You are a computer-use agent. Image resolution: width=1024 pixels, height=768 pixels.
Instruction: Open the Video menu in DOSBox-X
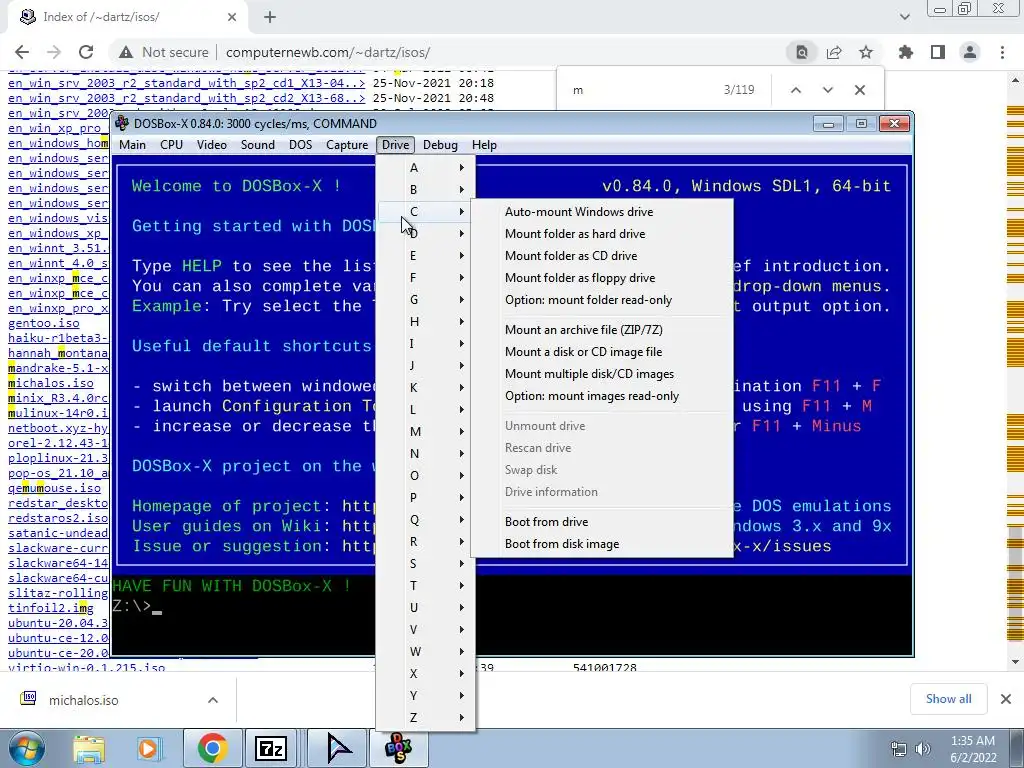pyautogui.click(x=212, y=145)
